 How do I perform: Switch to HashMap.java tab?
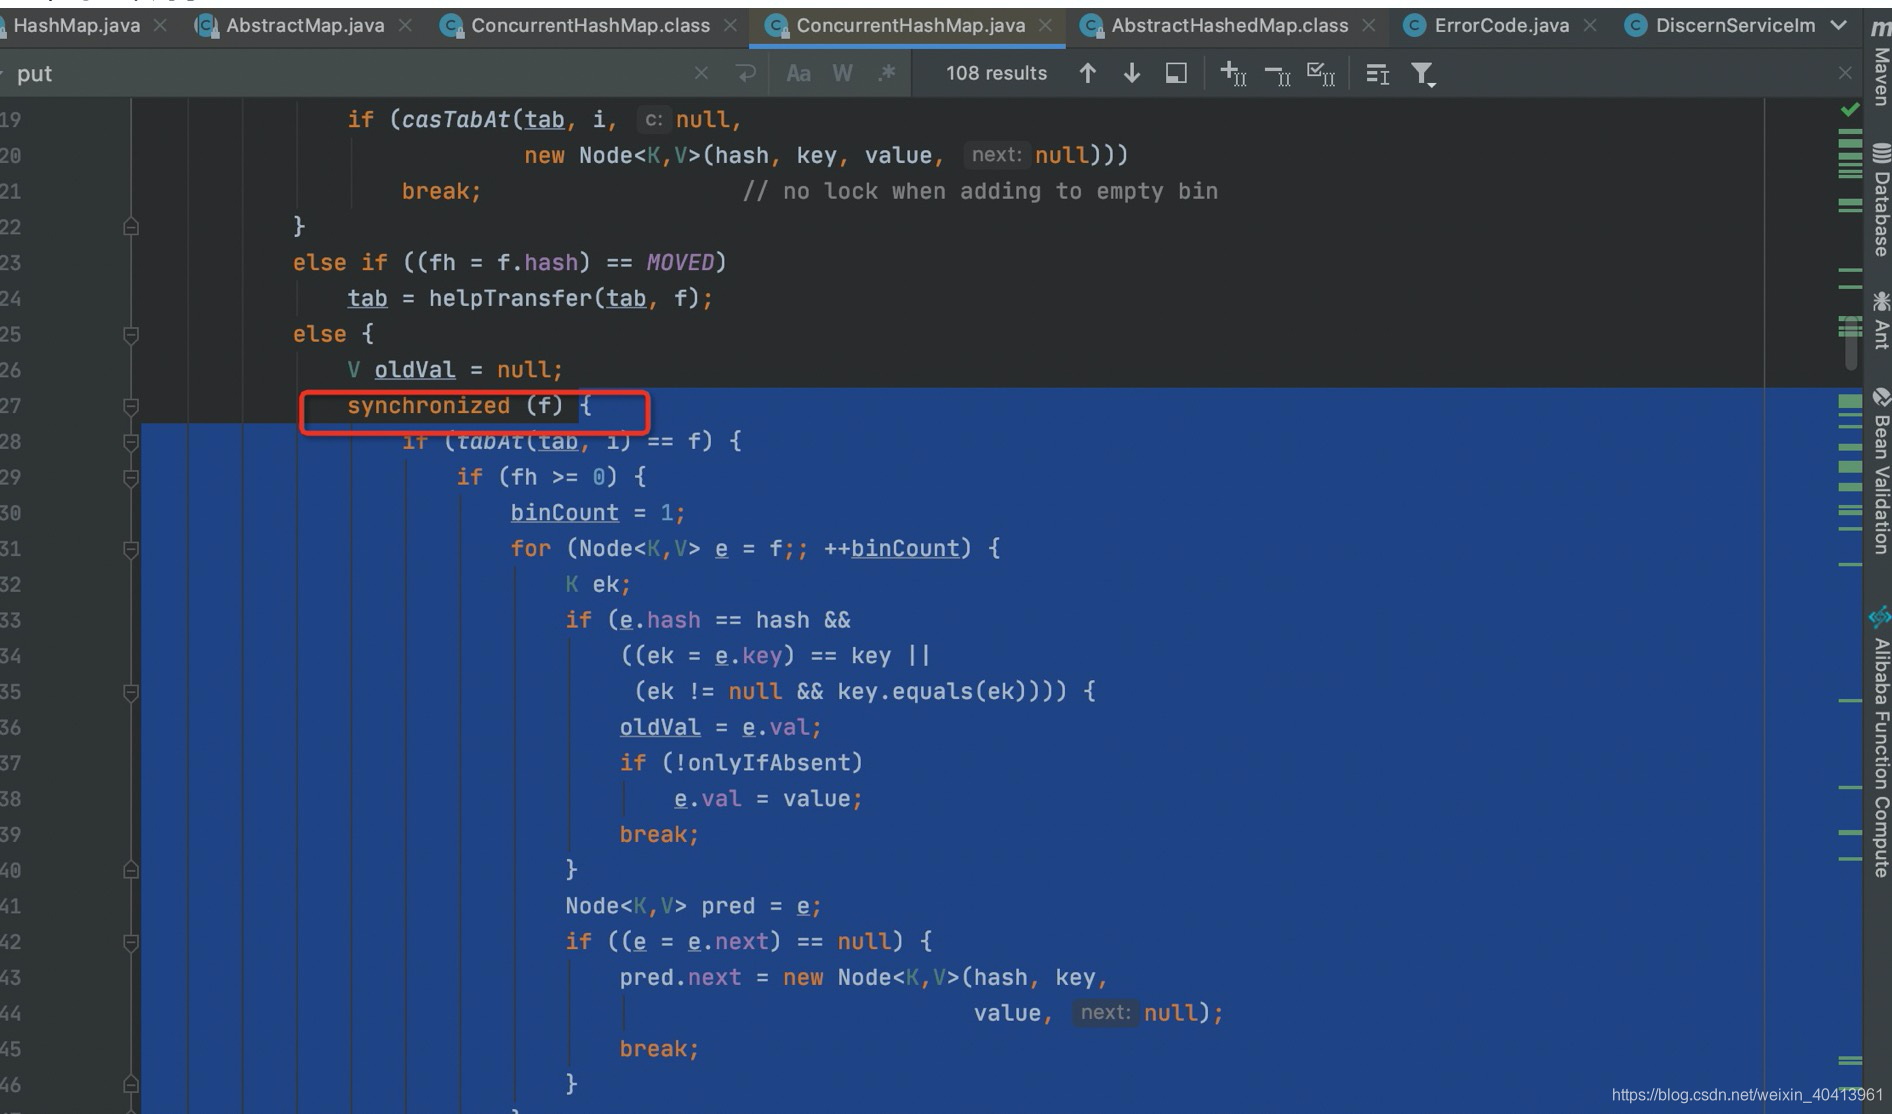pos(76,25)
